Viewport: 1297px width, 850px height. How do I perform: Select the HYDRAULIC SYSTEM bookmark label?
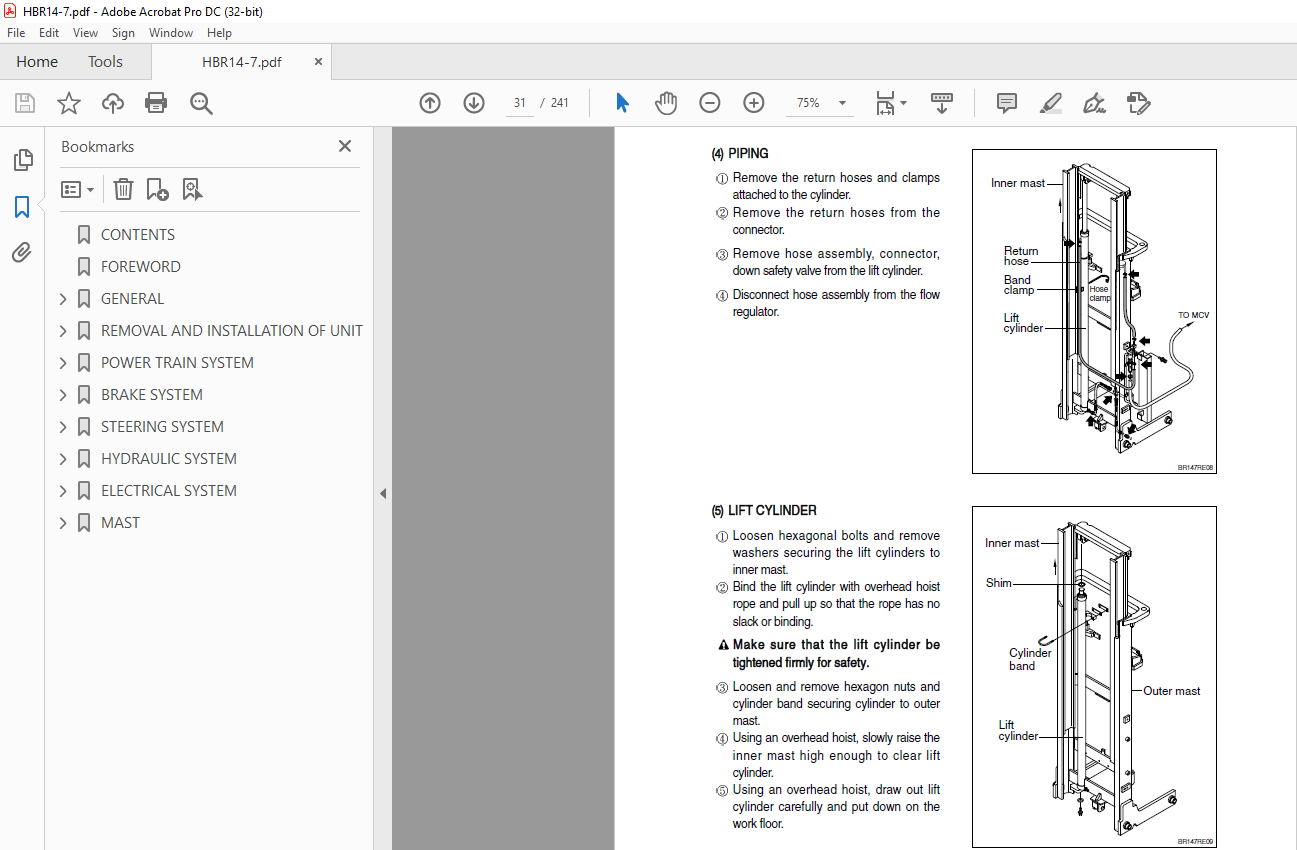[169, 459]
